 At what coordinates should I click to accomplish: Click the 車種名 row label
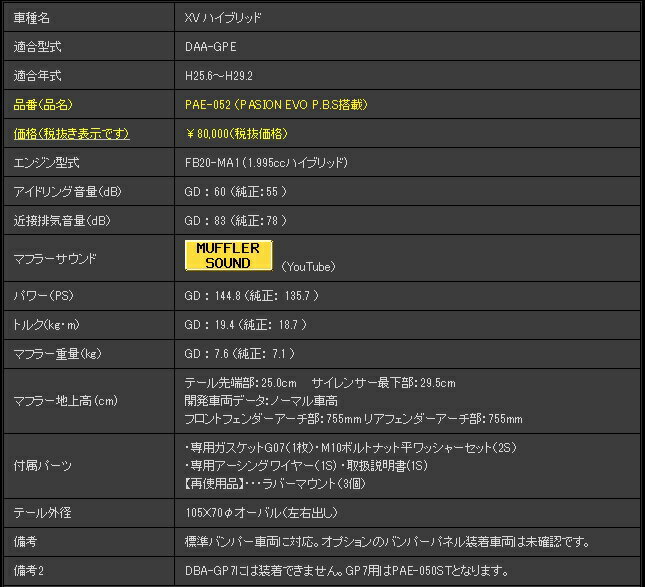click(33, 18)
